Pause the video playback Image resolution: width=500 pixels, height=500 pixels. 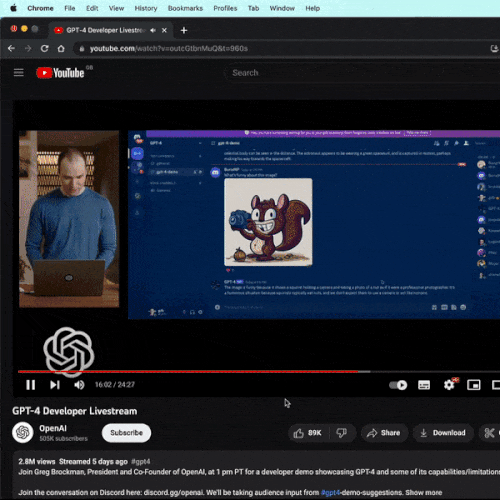coord(30,385)
